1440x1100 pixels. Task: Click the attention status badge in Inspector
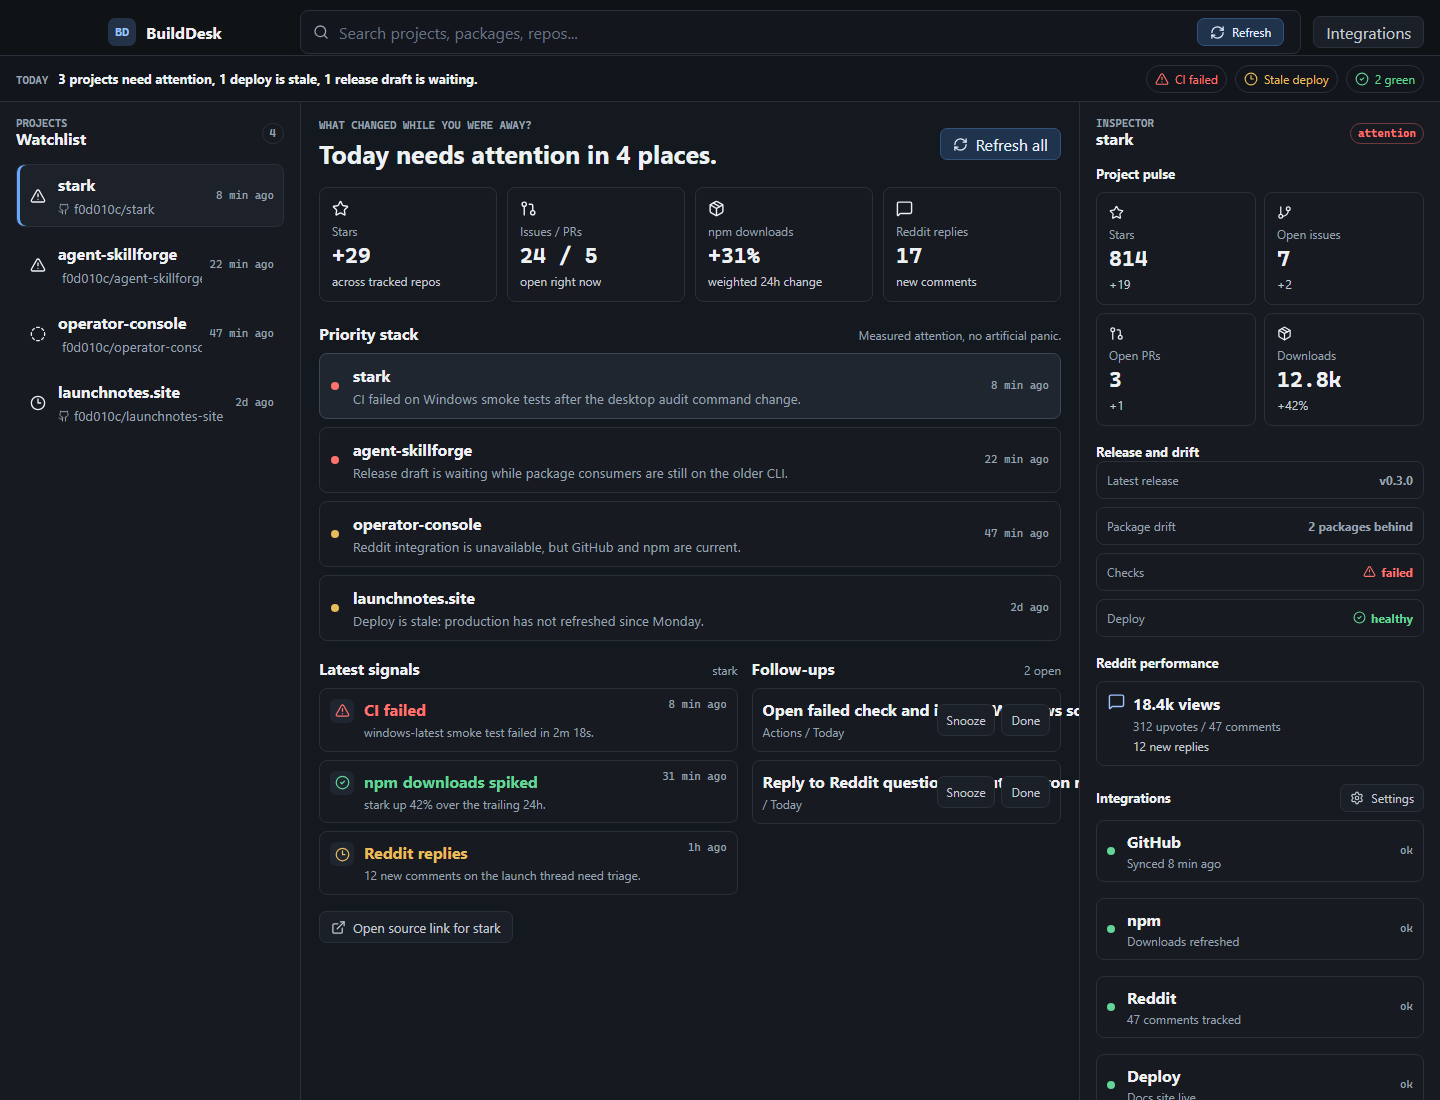click(1387, 133)
